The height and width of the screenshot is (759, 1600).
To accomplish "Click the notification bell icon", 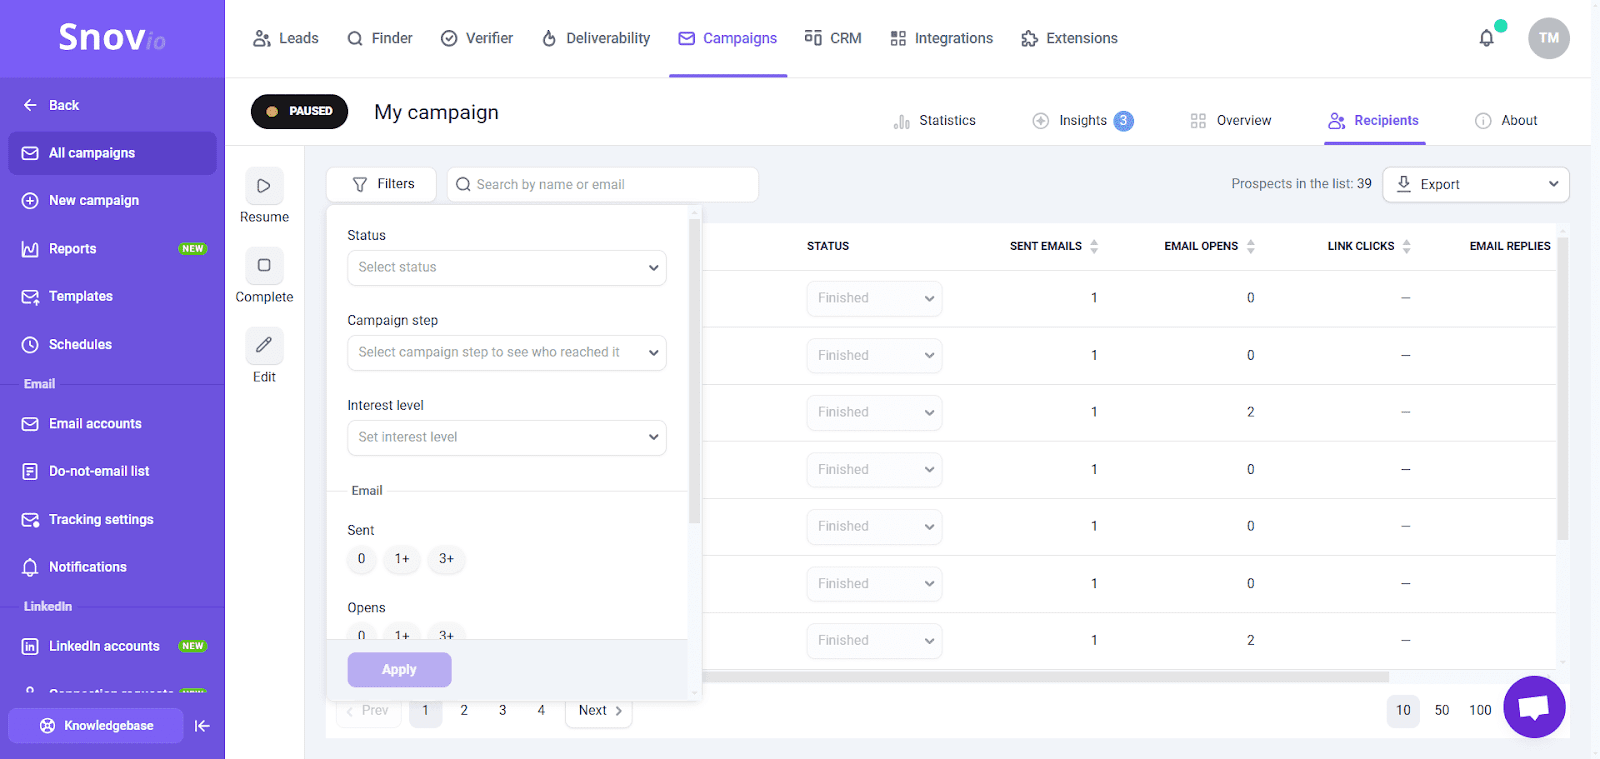I will [x=1486, y=38].
